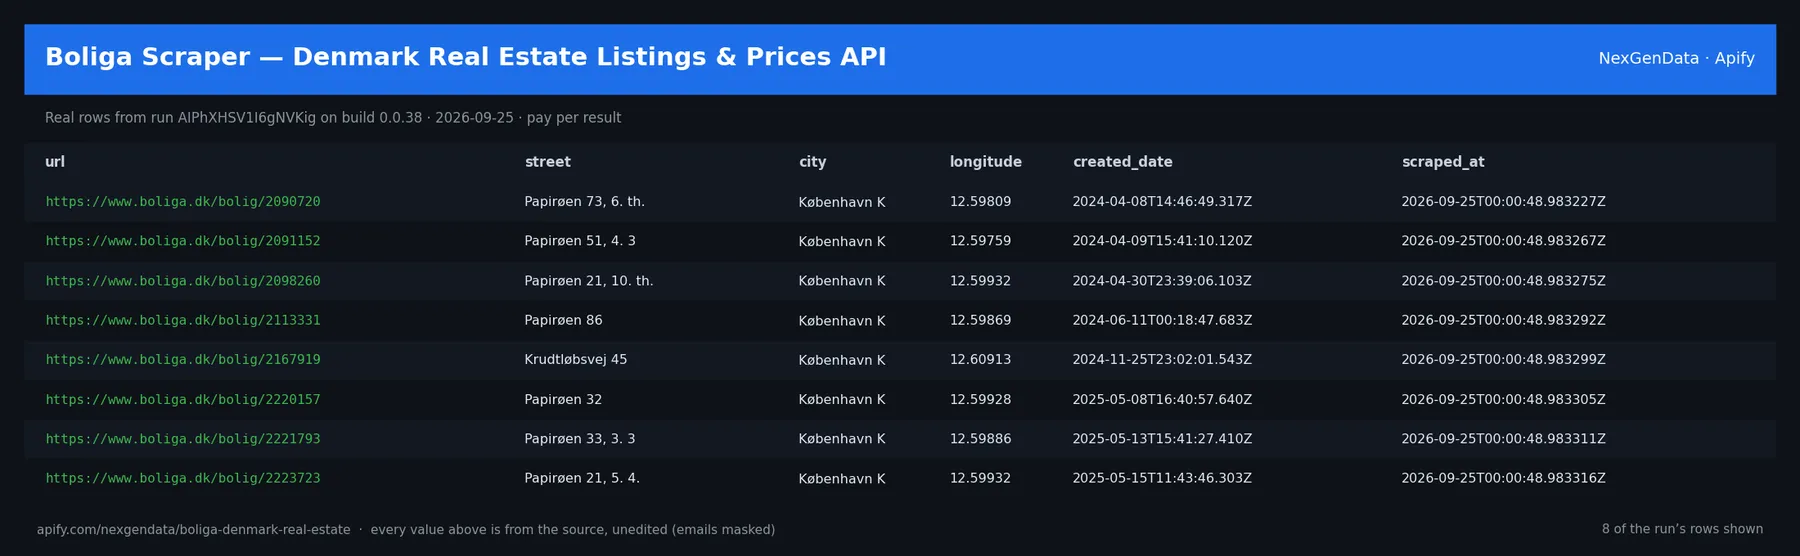Select scraped_at value ending 983311Z
The image size is (1800, 556).
pos(1504,439)
